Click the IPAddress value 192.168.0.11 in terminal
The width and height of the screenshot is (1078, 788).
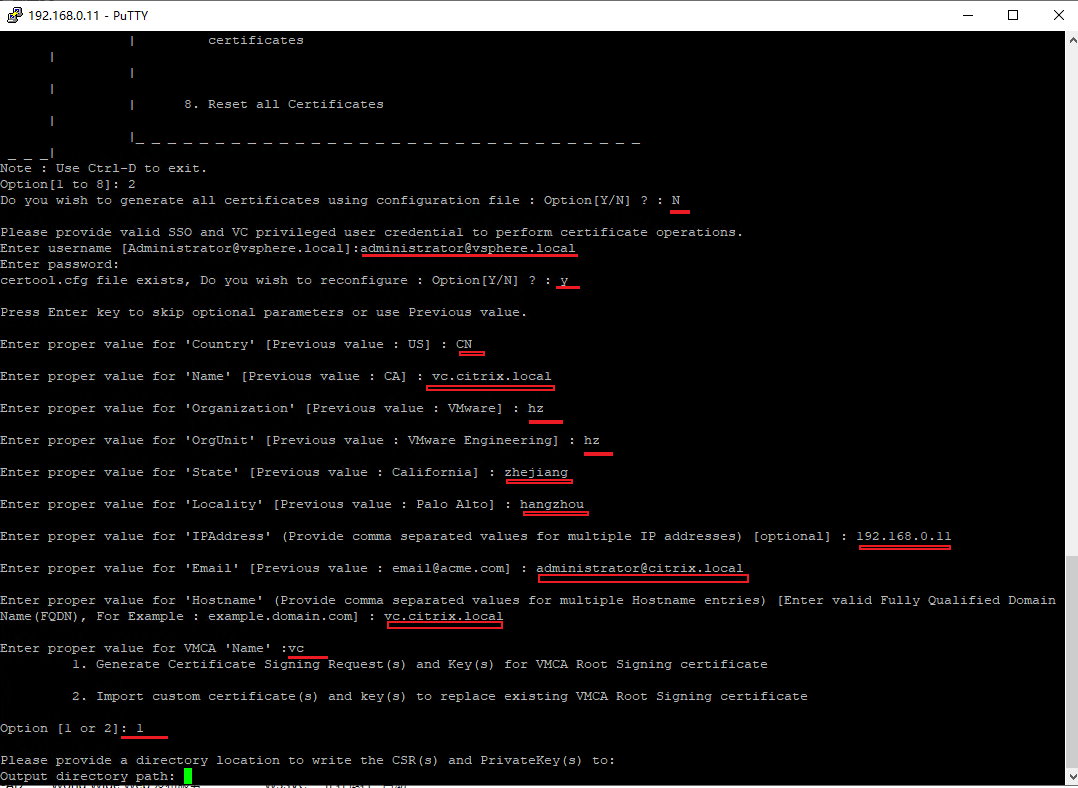(x=903, y=536)
